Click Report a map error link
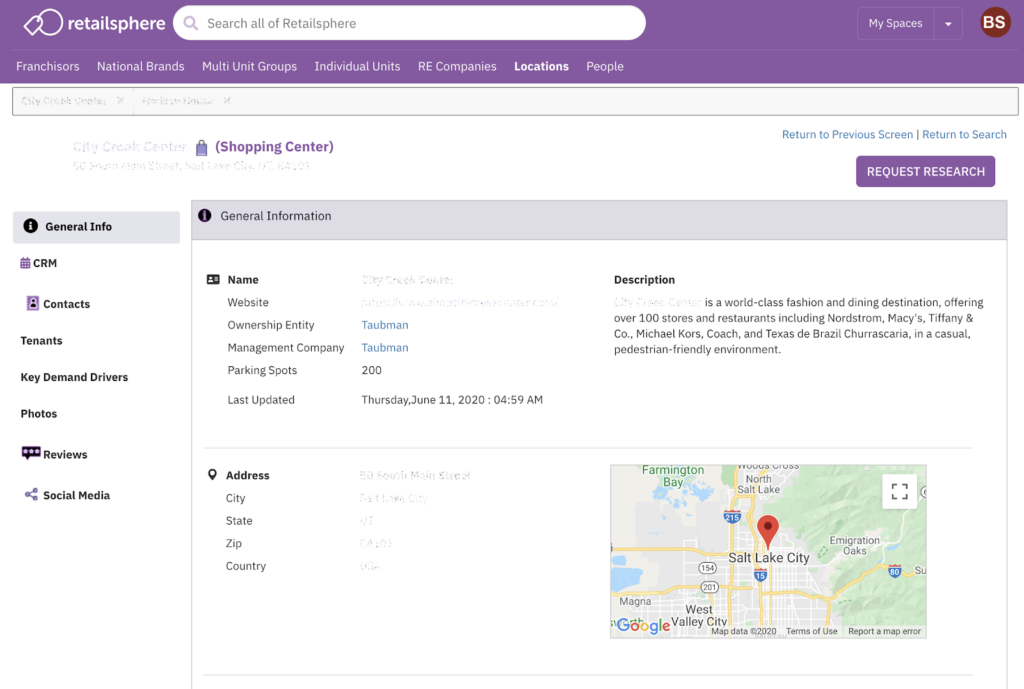1024x689 pixels. [884, 632]
